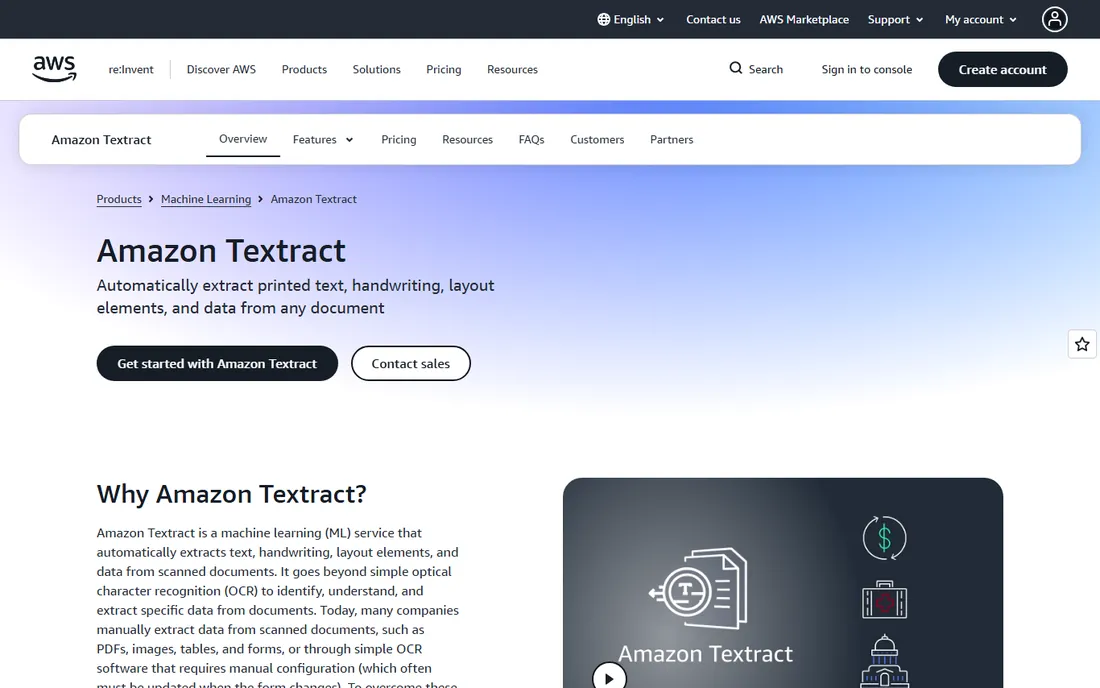Select the Partners tab

(x=671, y=140)
